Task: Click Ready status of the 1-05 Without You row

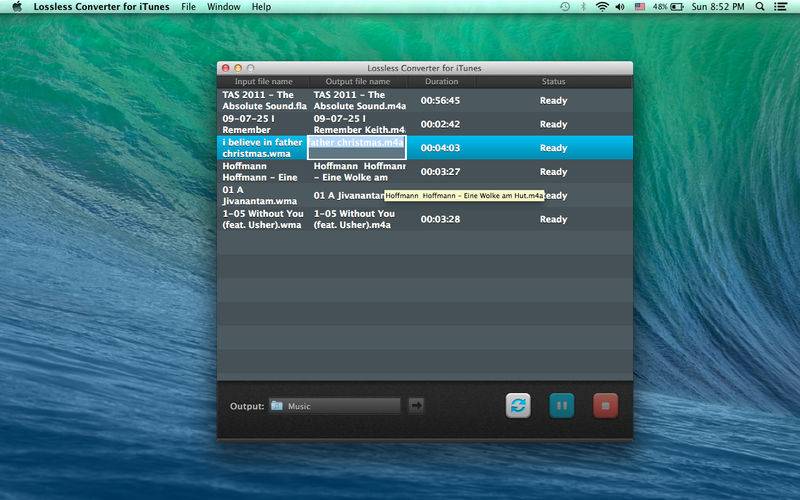Action: [x=554, y=219]
